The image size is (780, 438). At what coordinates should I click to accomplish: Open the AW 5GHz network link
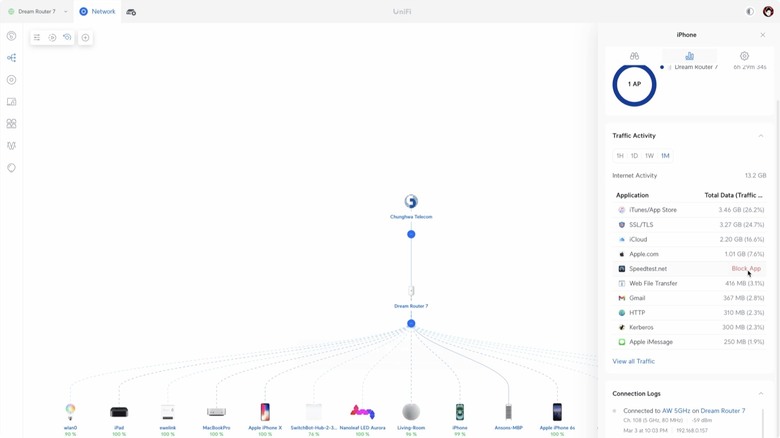coord(676,411)
